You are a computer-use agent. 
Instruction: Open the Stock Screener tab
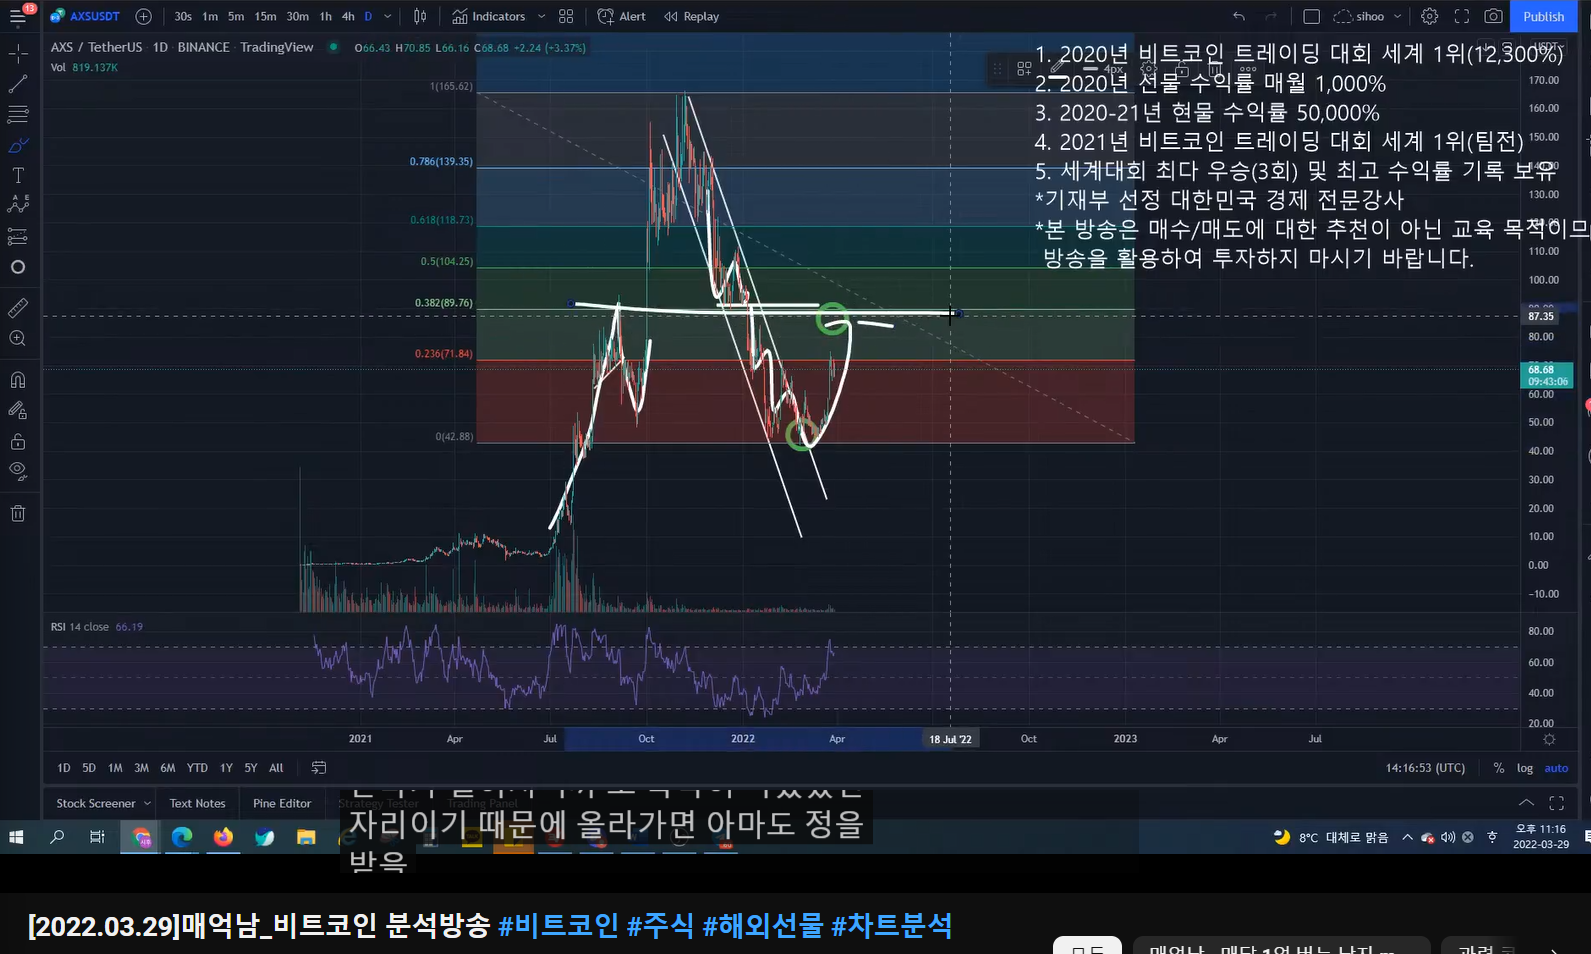coord(96,803)
